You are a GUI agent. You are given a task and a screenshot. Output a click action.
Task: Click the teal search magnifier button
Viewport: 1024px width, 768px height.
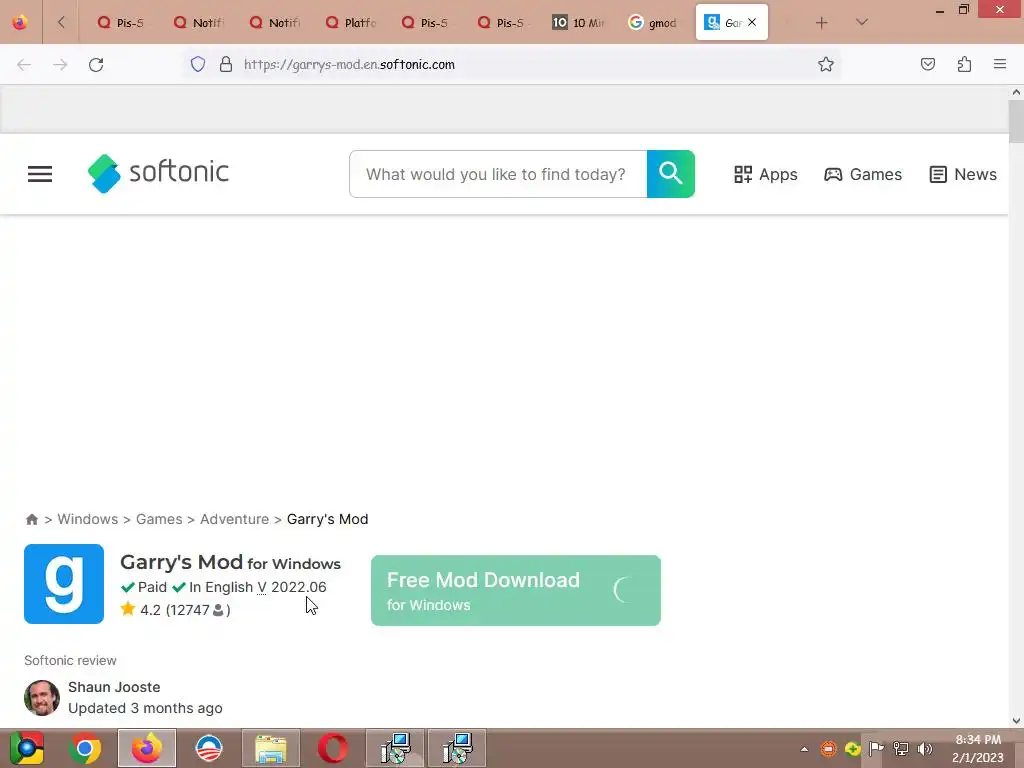point(671,174)
